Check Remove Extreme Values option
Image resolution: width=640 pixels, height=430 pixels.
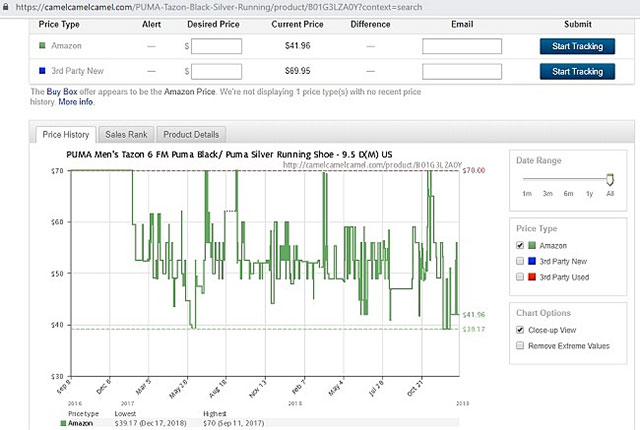click(x=519, y=345)
